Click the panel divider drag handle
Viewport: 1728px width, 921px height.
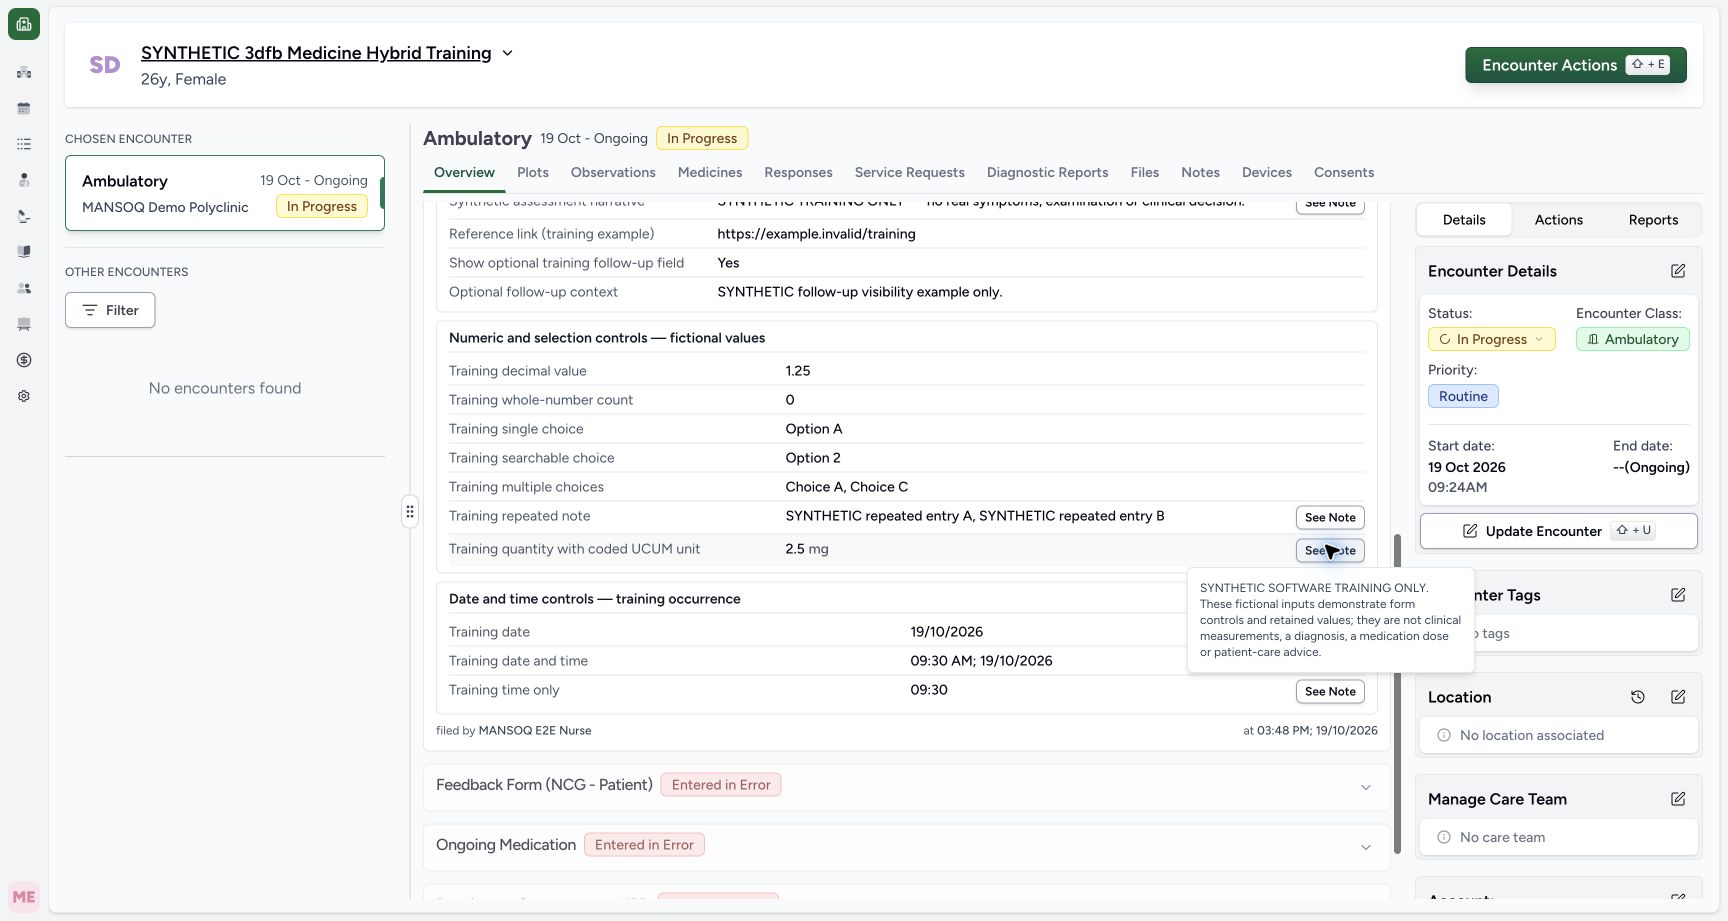point(410,512)
